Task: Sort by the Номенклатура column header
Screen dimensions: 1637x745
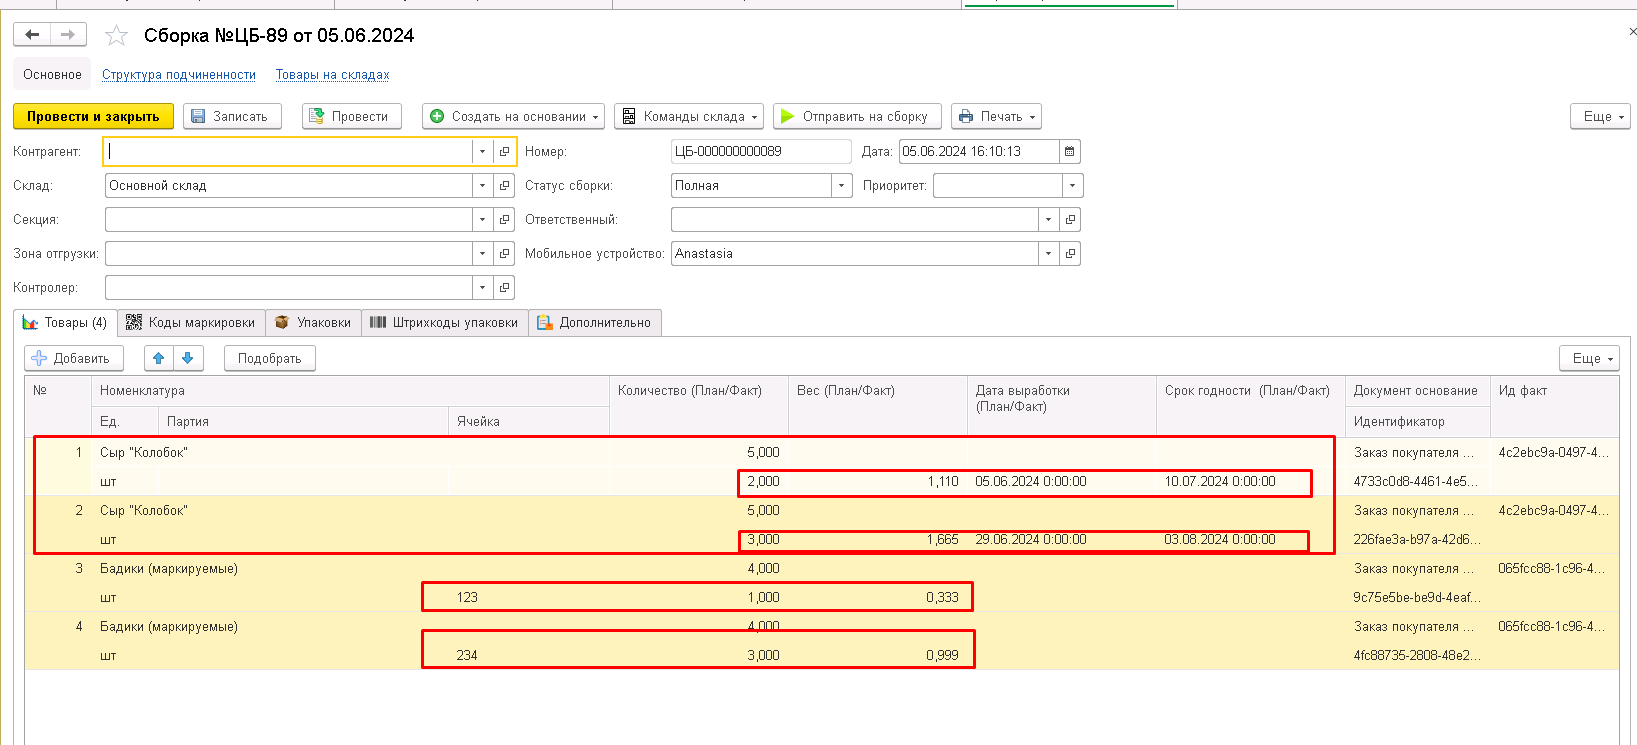Action: pos(350,391)
